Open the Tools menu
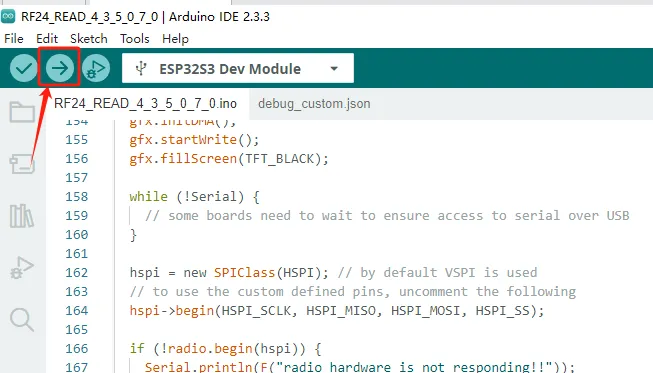This screenshot has width=653, height=373. [135, 39]
